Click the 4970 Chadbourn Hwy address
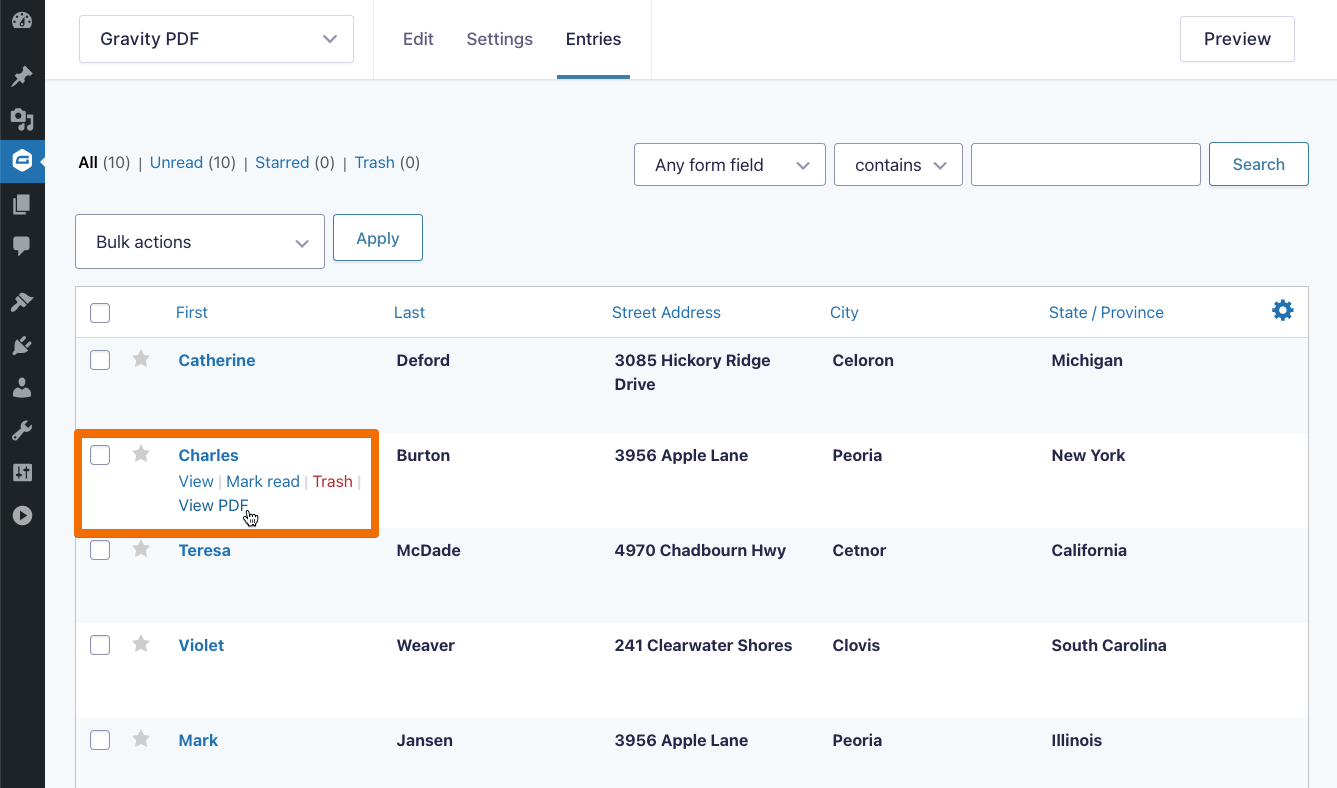Viewport: 1337px width, 788px height. [x=700, y=550]
